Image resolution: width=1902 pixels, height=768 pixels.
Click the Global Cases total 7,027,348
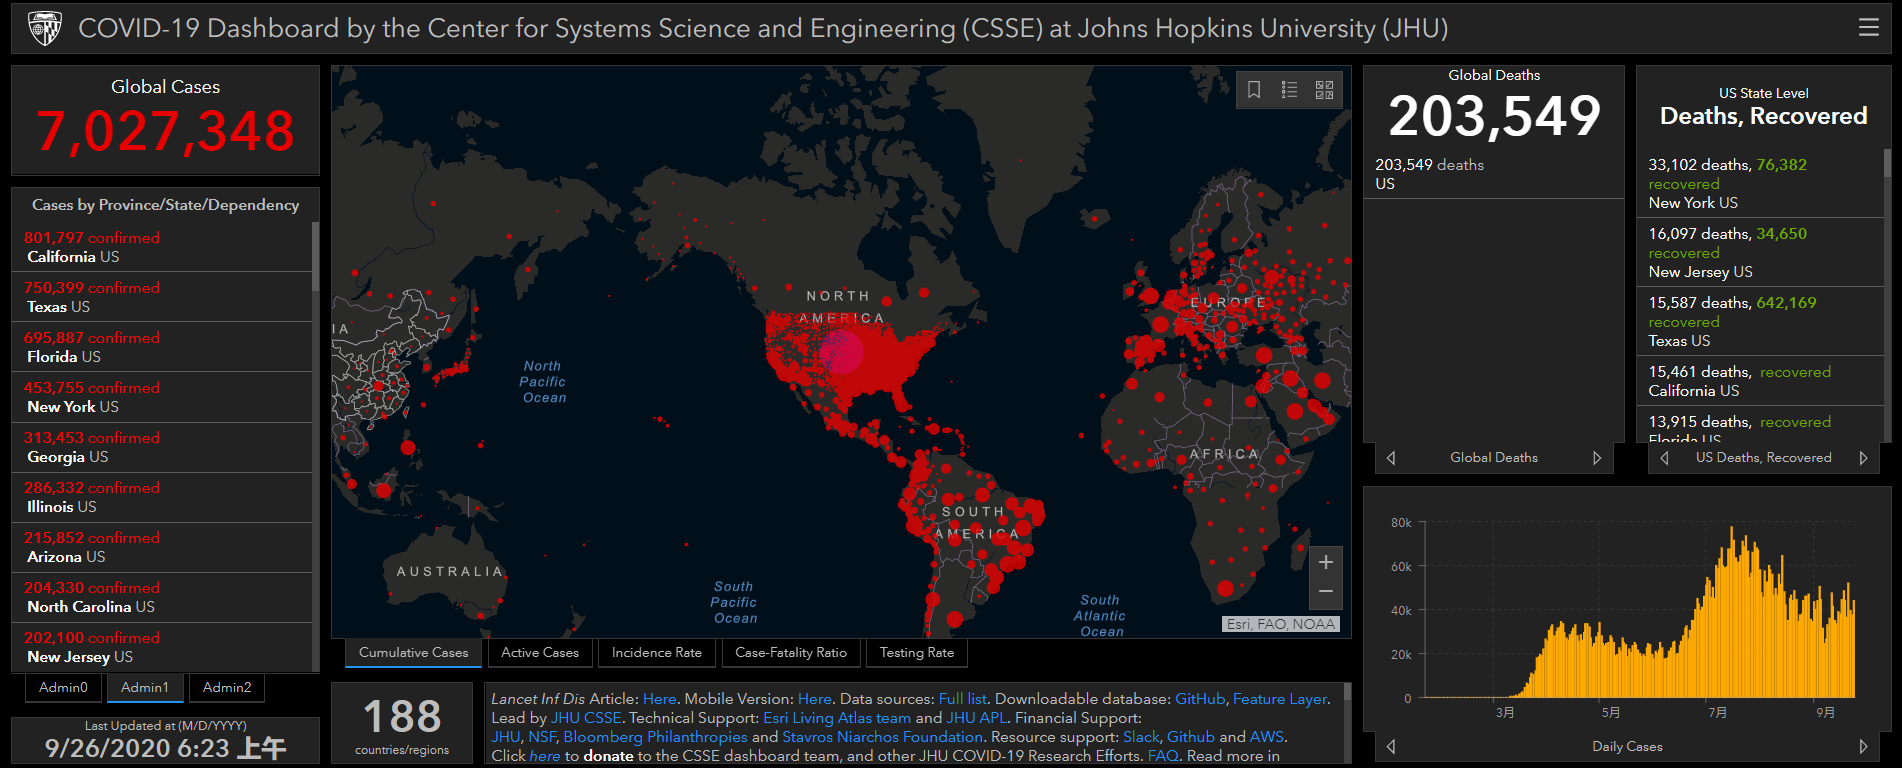coord(165,131)
